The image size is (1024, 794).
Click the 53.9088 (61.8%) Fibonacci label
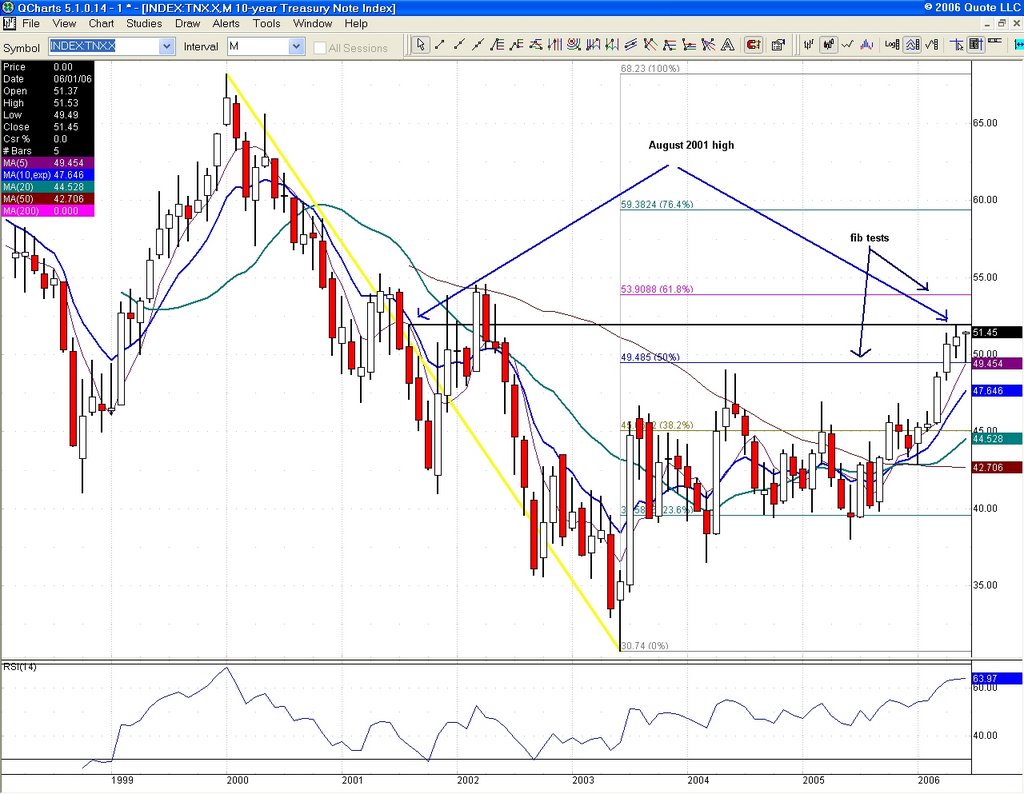[x=657, y=289]
